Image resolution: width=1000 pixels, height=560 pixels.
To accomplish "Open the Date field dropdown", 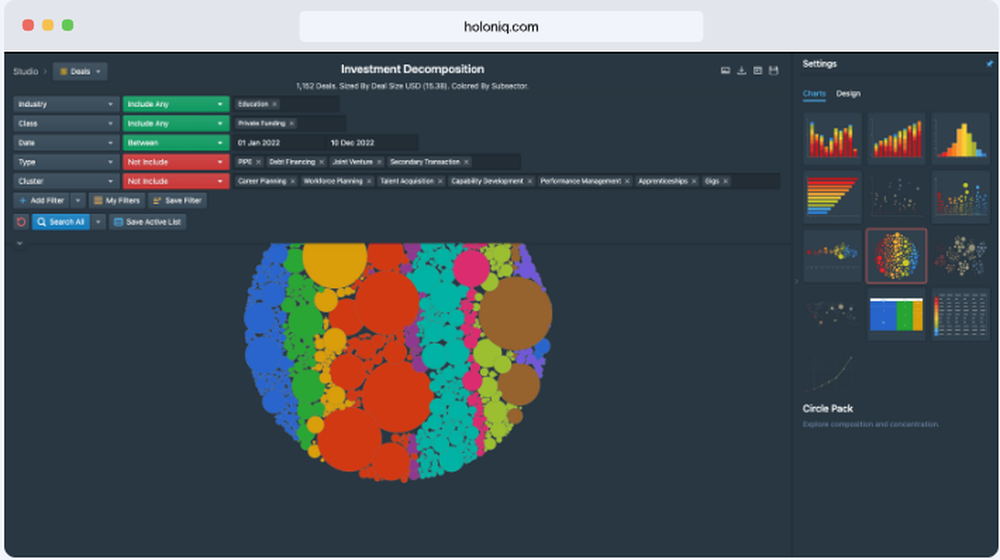I will click(66, 143).
